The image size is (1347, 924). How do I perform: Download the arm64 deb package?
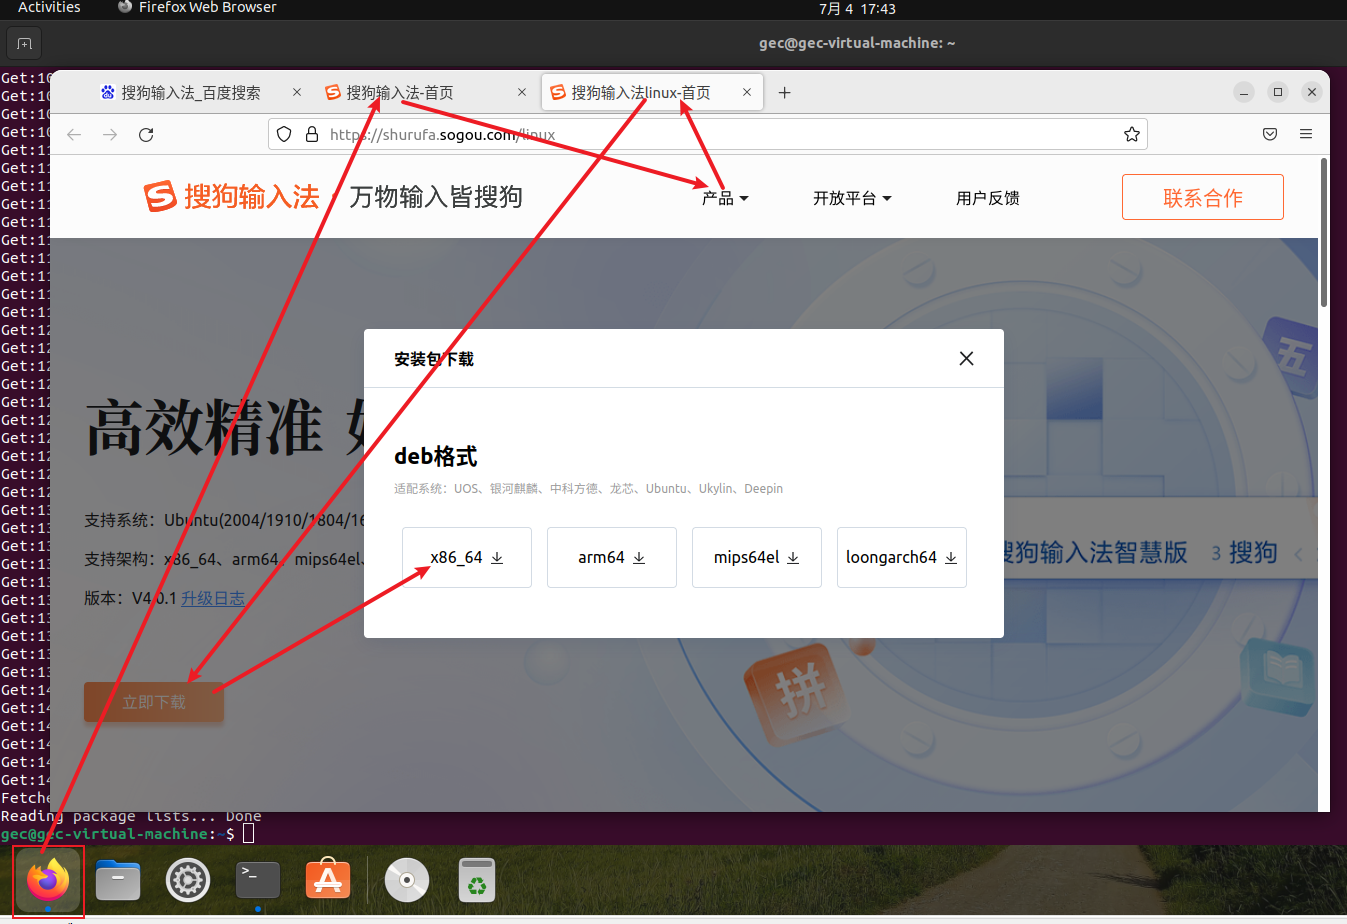(x=612, y=558)
